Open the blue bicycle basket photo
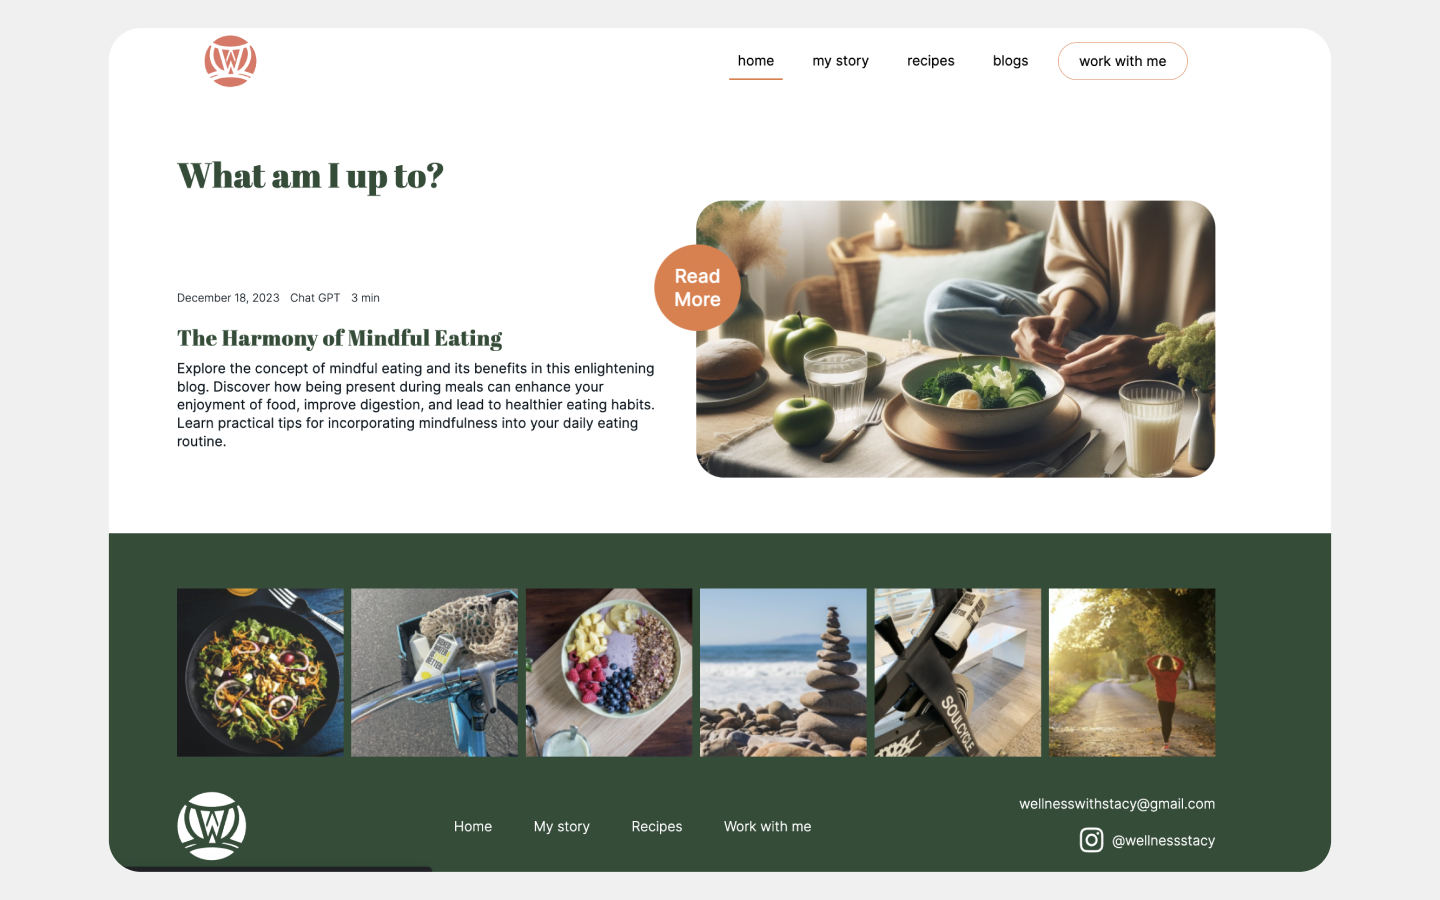This screenshot has width=1440, height=900. coord(435,672)
